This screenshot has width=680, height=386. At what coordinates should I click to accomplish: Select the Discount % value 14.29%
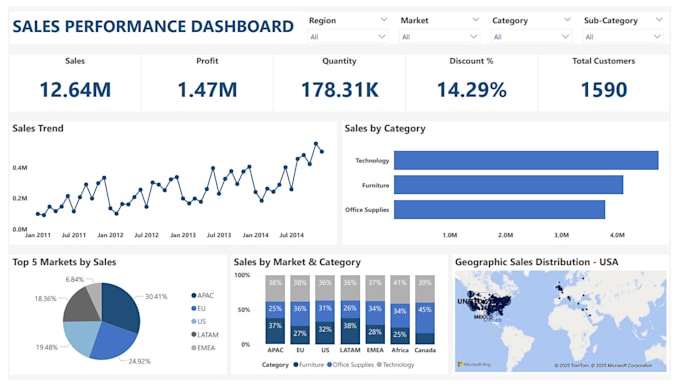(x=472, y=90)
